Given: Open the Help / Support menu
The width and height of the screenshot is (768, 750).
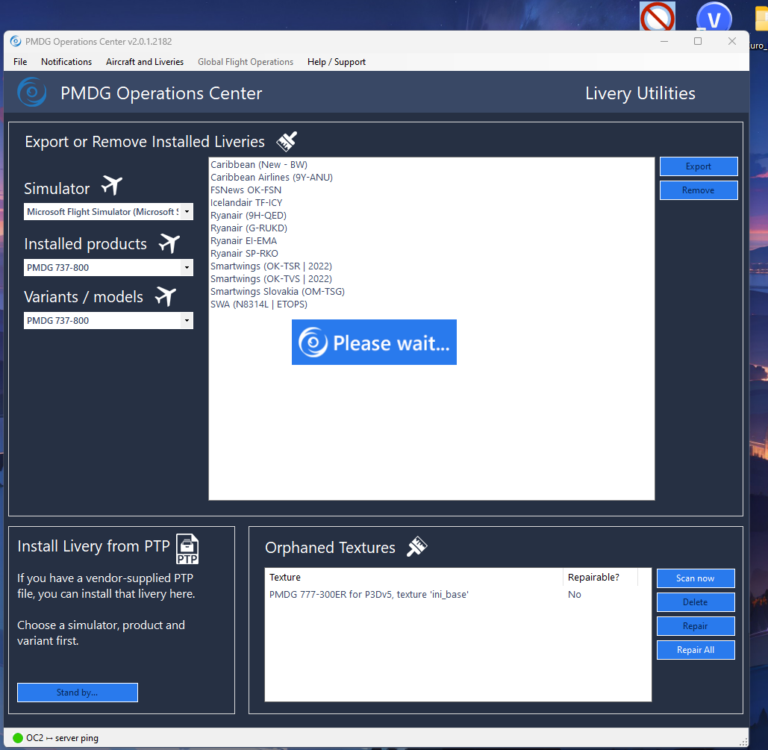Looking at the screenshot, I should click(336, 62).
